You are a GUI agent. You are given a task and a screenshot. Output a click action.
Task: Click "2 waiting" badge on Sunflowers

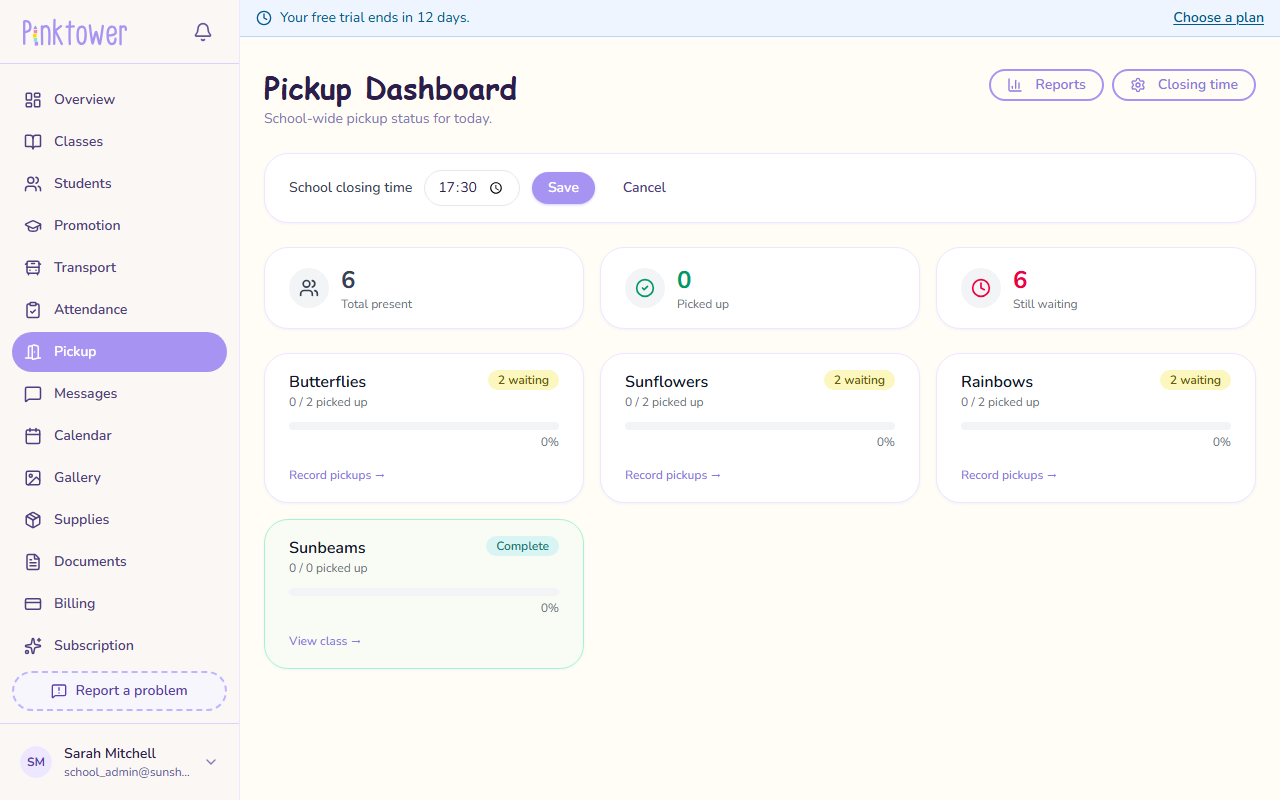click(x=859, y=381)
